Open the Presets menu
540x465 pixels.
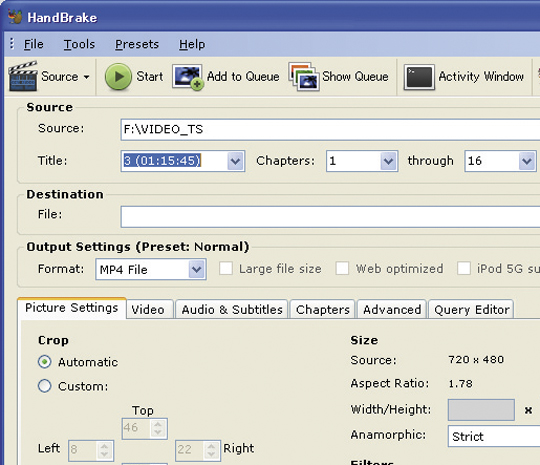tap(137, 44)
